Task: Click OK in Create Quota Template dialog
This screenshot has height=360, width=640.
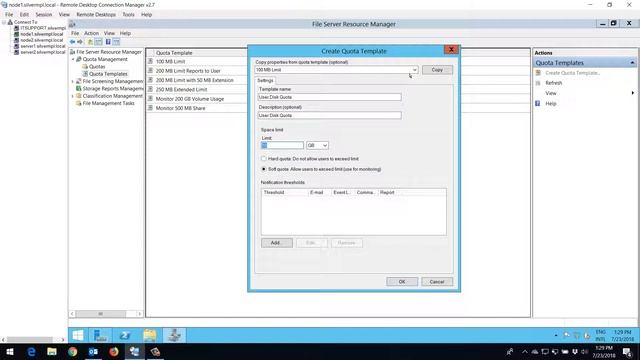Action: [402, 282]
